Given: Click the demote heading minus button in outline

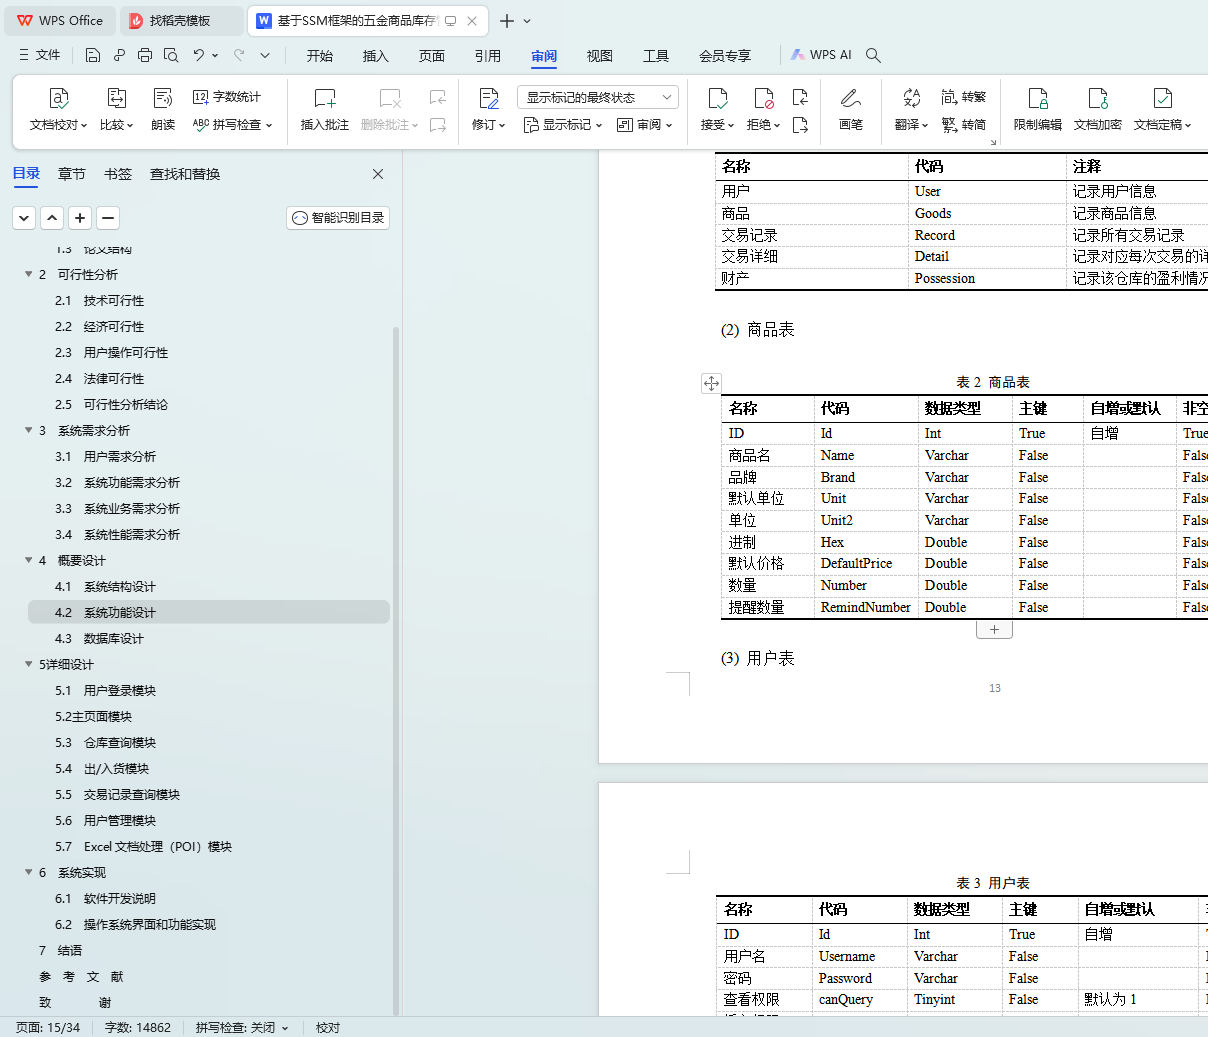Looking at the screenshot, I should (x=108, y=218).
